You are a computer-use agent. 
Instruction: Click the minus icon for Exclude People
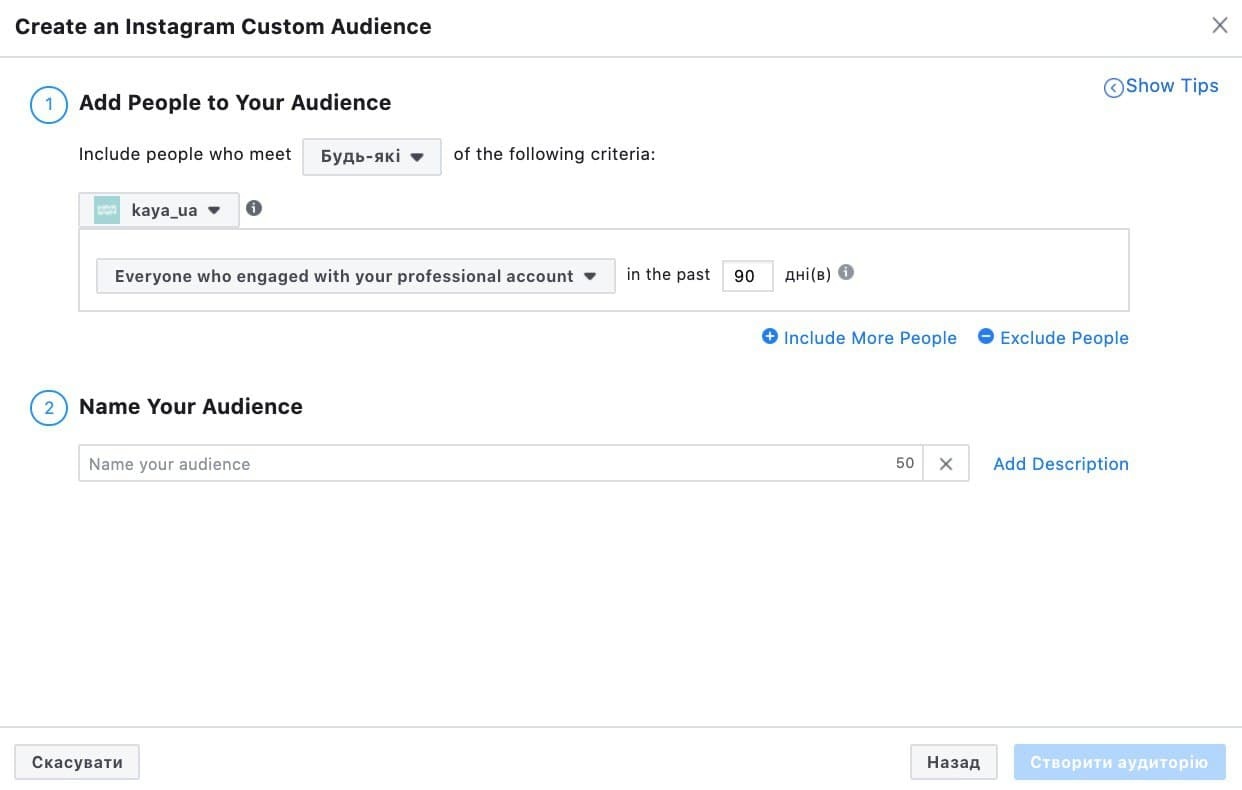986,337
